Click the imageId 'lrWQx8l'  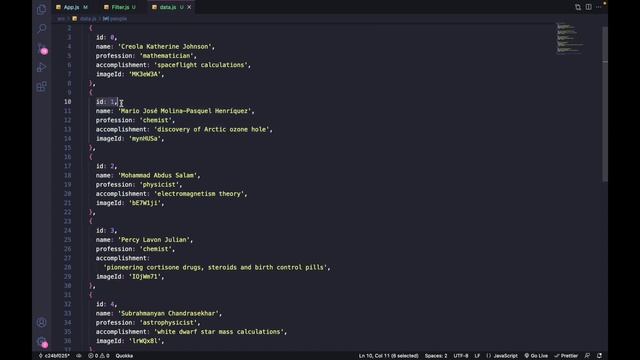point(145,341)
